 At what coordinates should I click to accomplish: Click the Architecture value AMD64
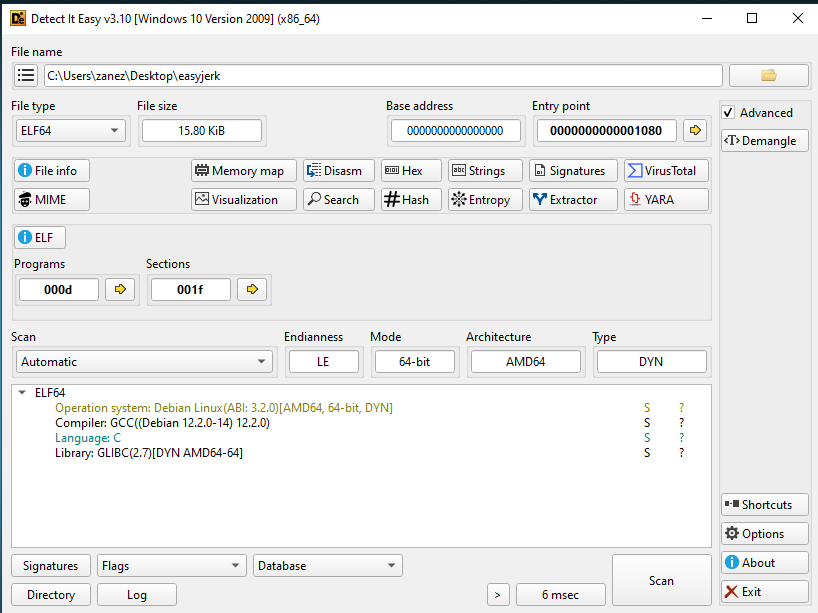[x=525, y=362]
